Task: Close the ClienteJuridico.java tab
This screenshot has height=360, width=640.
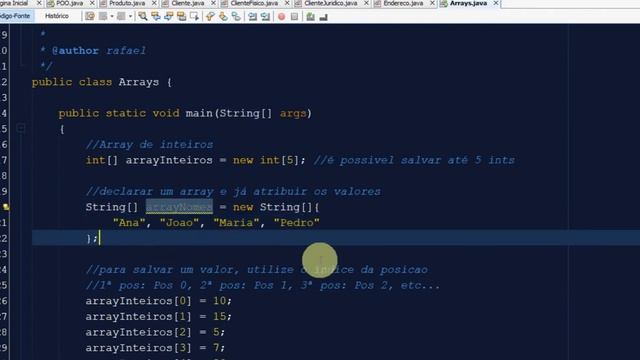Action: [x=366, y=3]
